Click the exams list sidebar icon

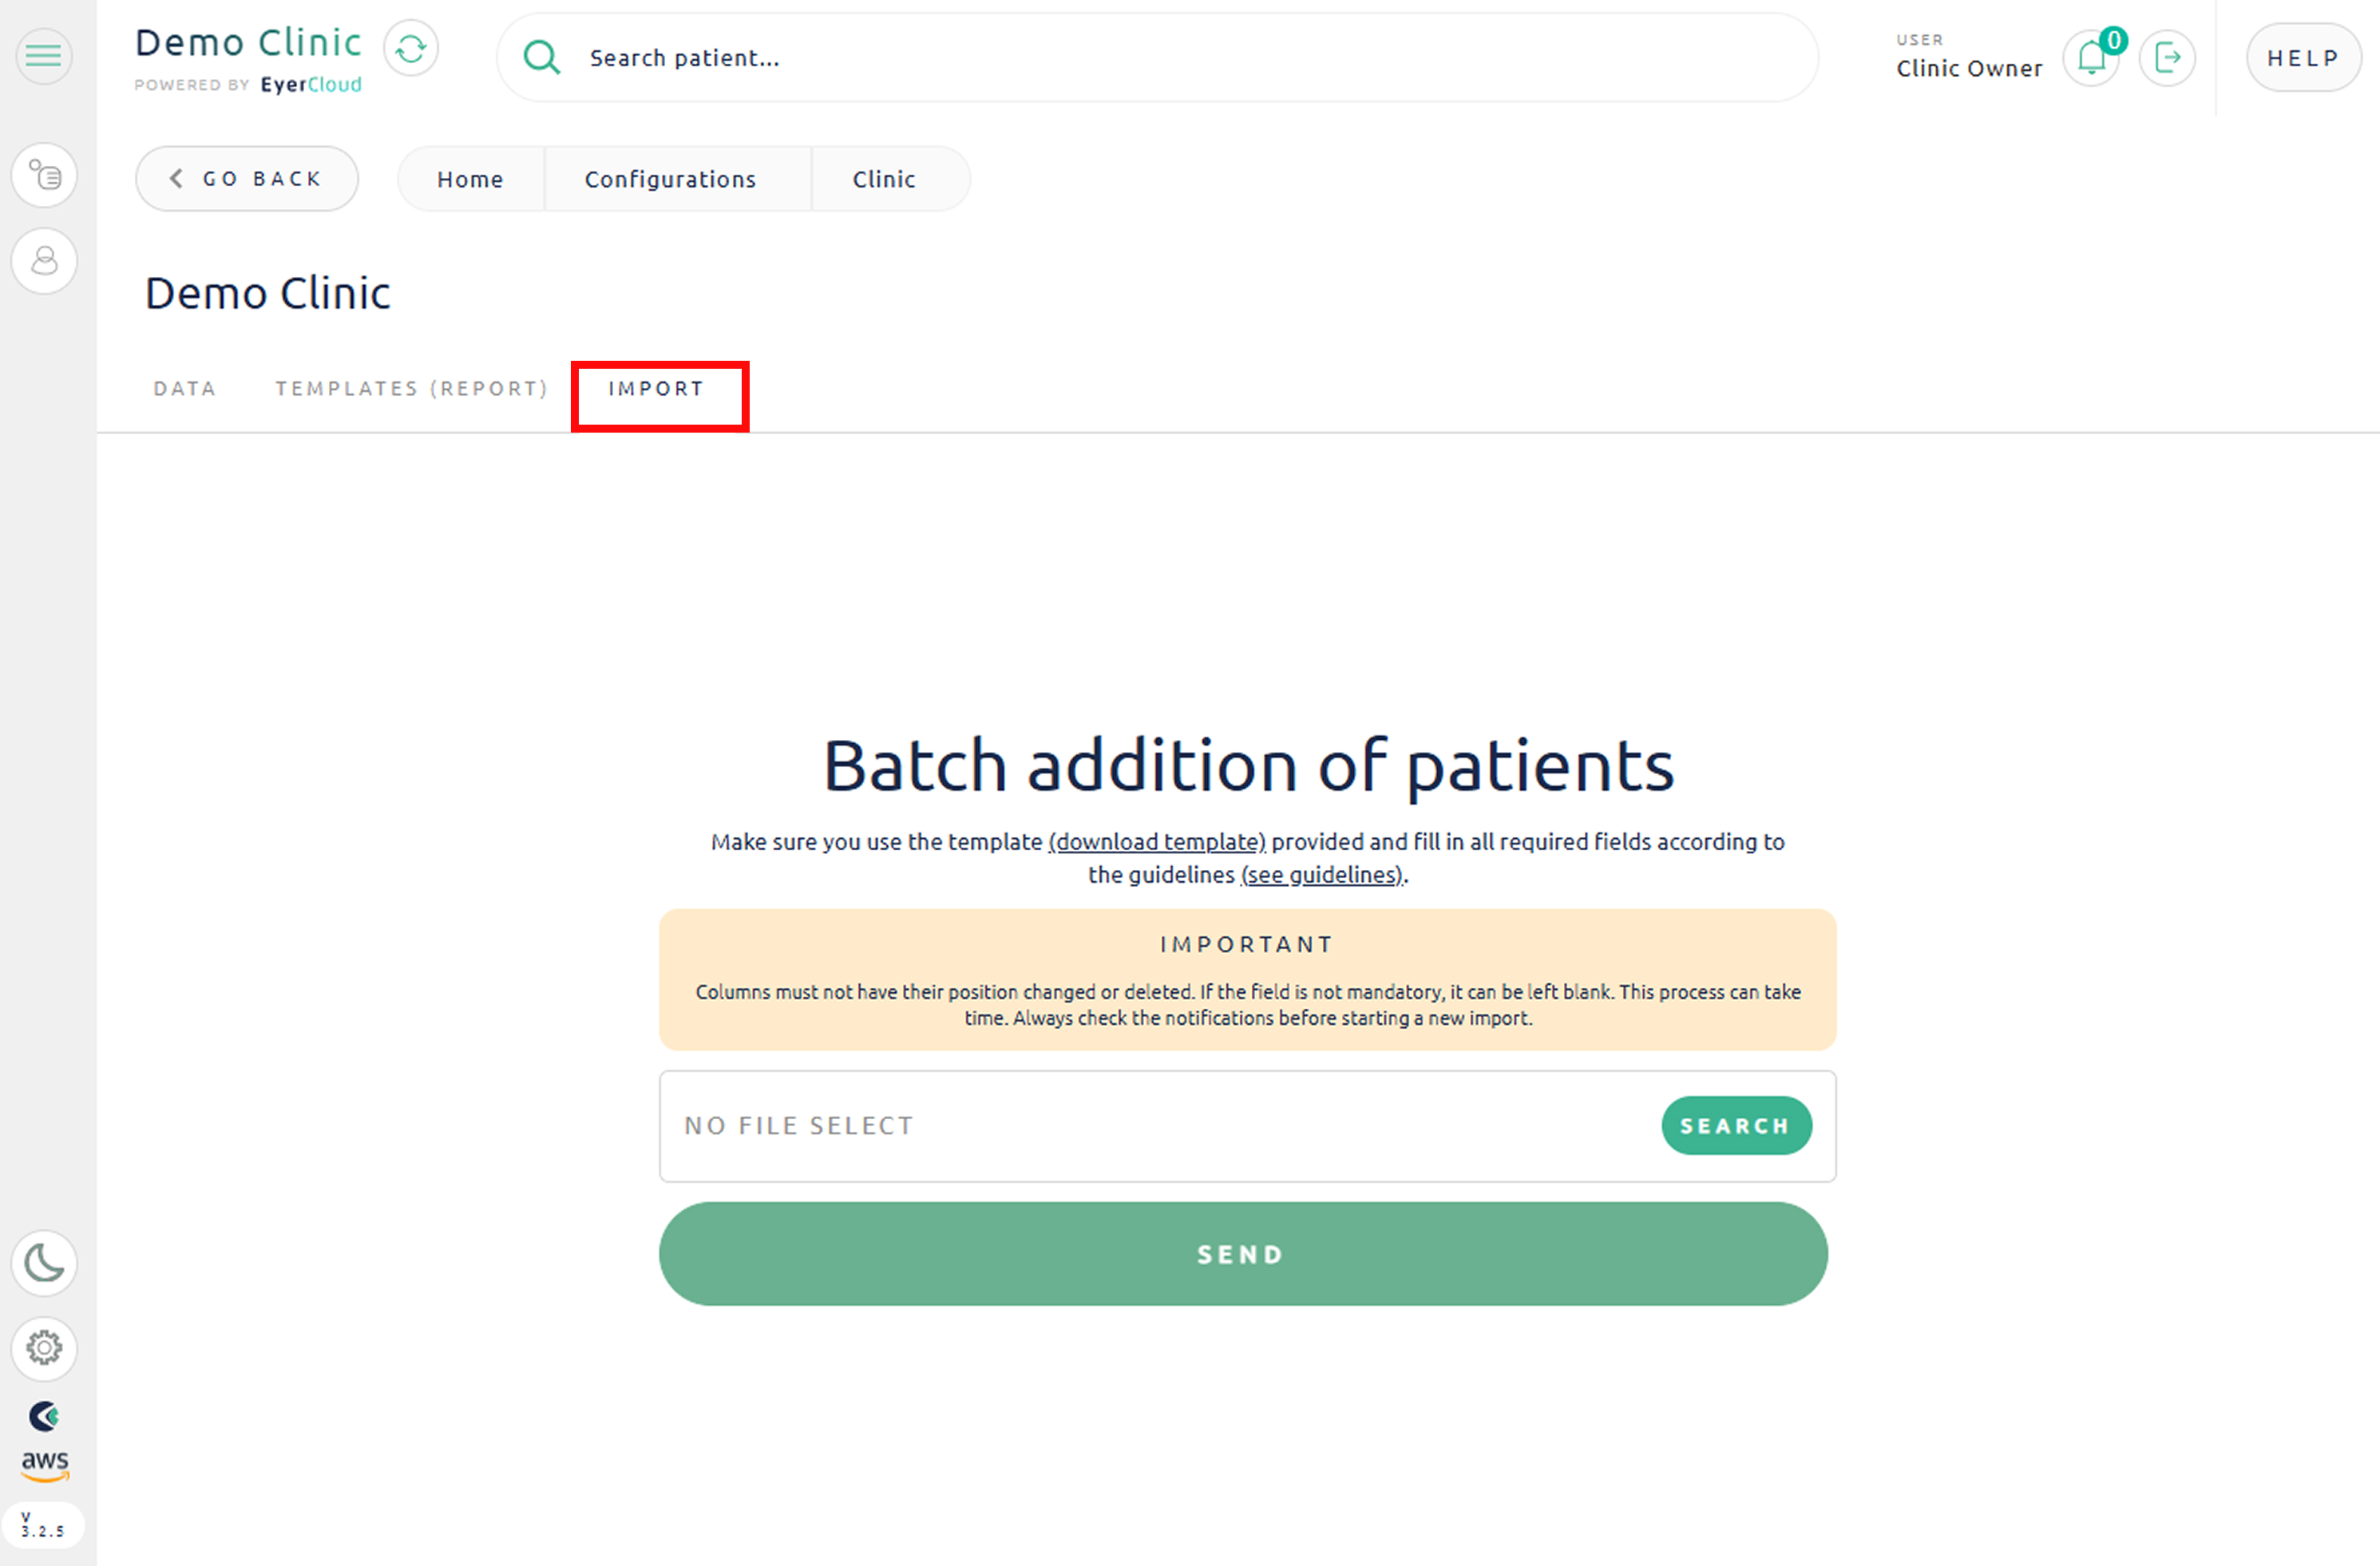(x=44, y=176)
